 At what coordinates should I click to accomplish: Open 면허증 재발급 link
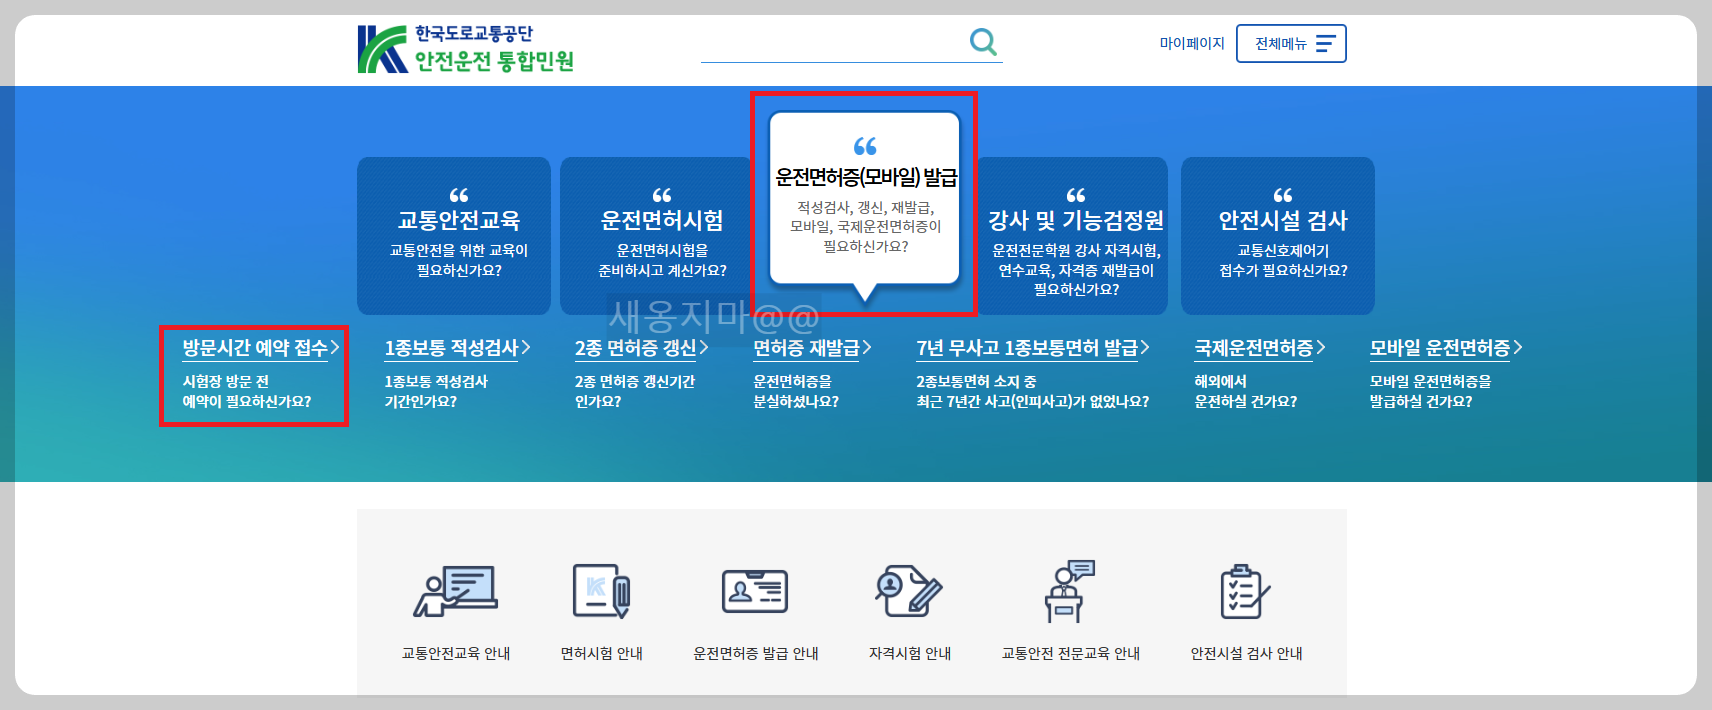[813, 348]
